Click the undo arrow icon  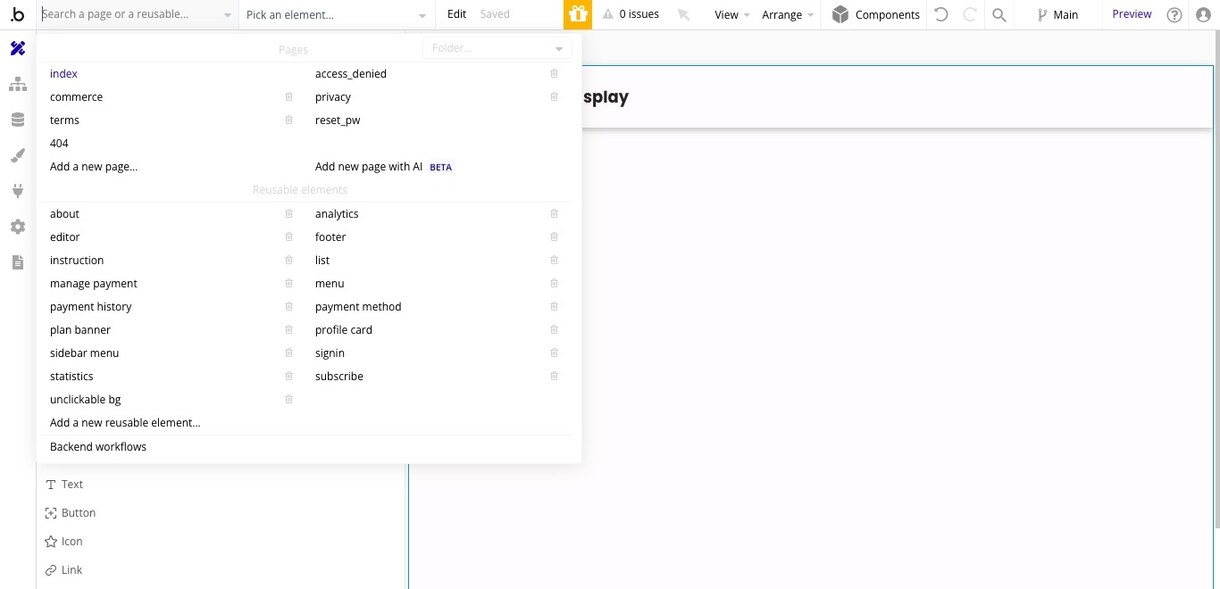click(941, 15)
